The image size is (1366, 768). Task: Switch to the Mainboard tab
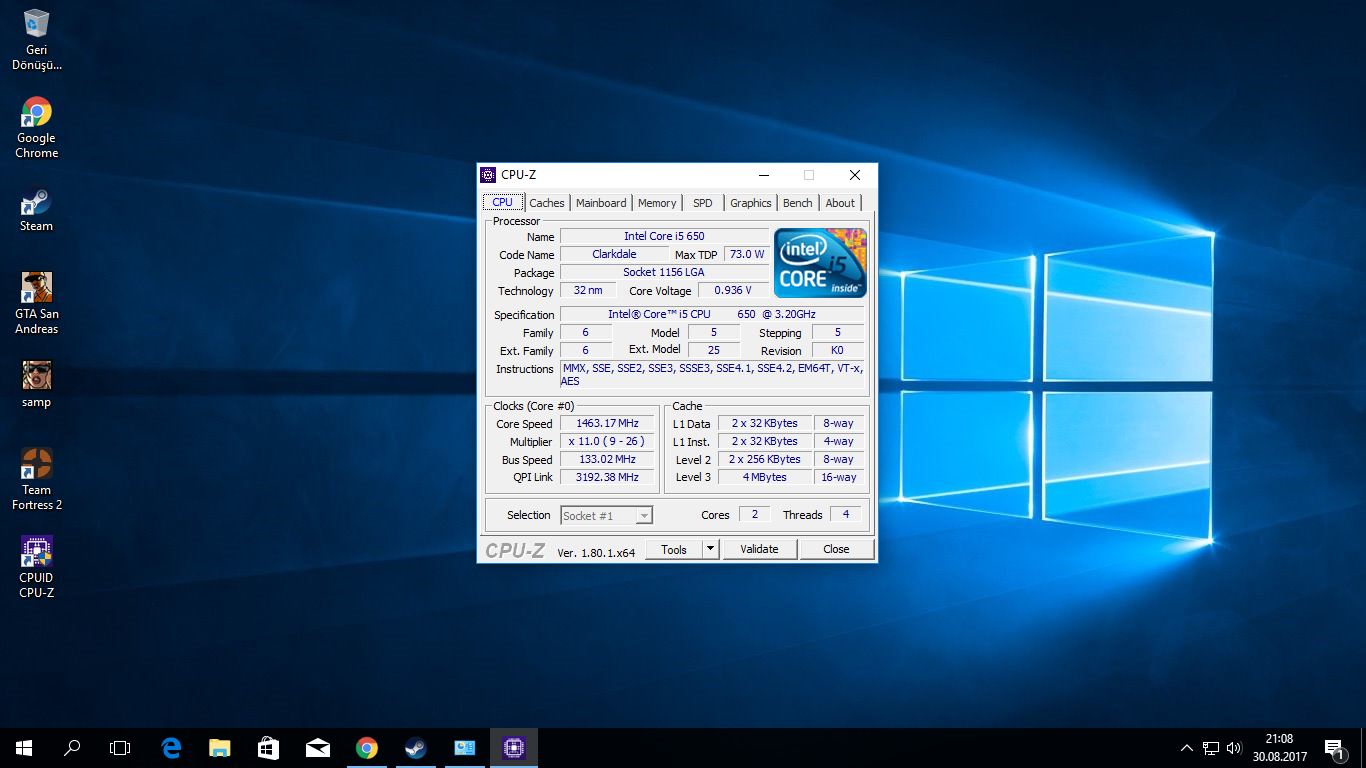click(x=601, y=203)
